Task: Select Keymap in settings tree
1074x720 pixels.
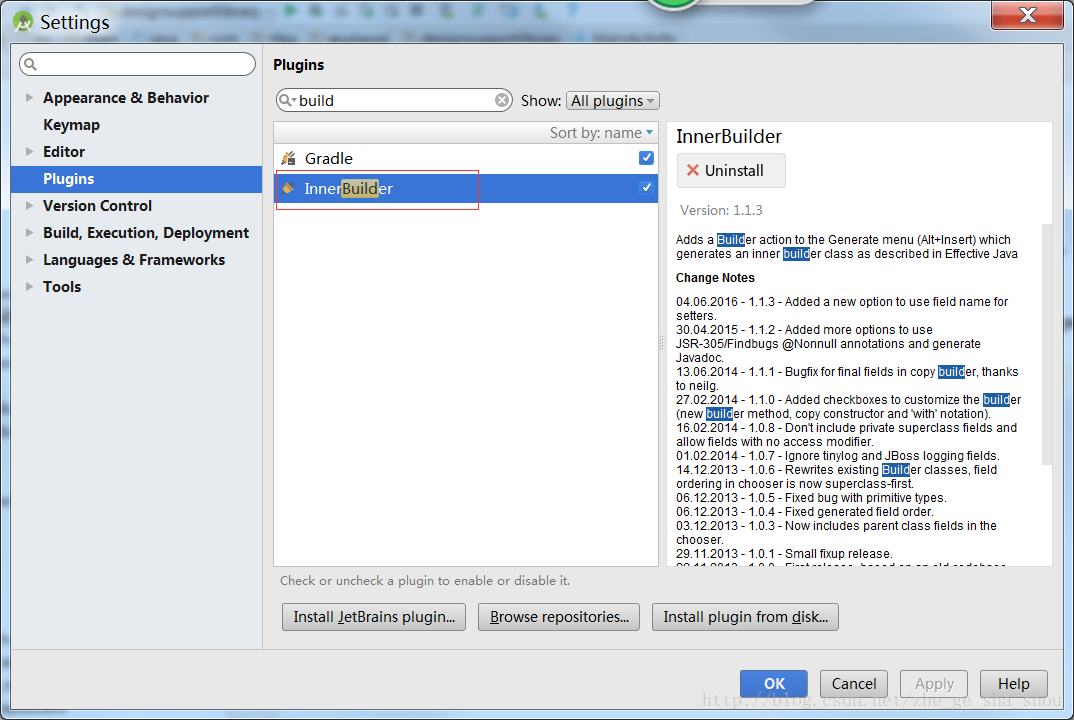Action: coord(71,125)
